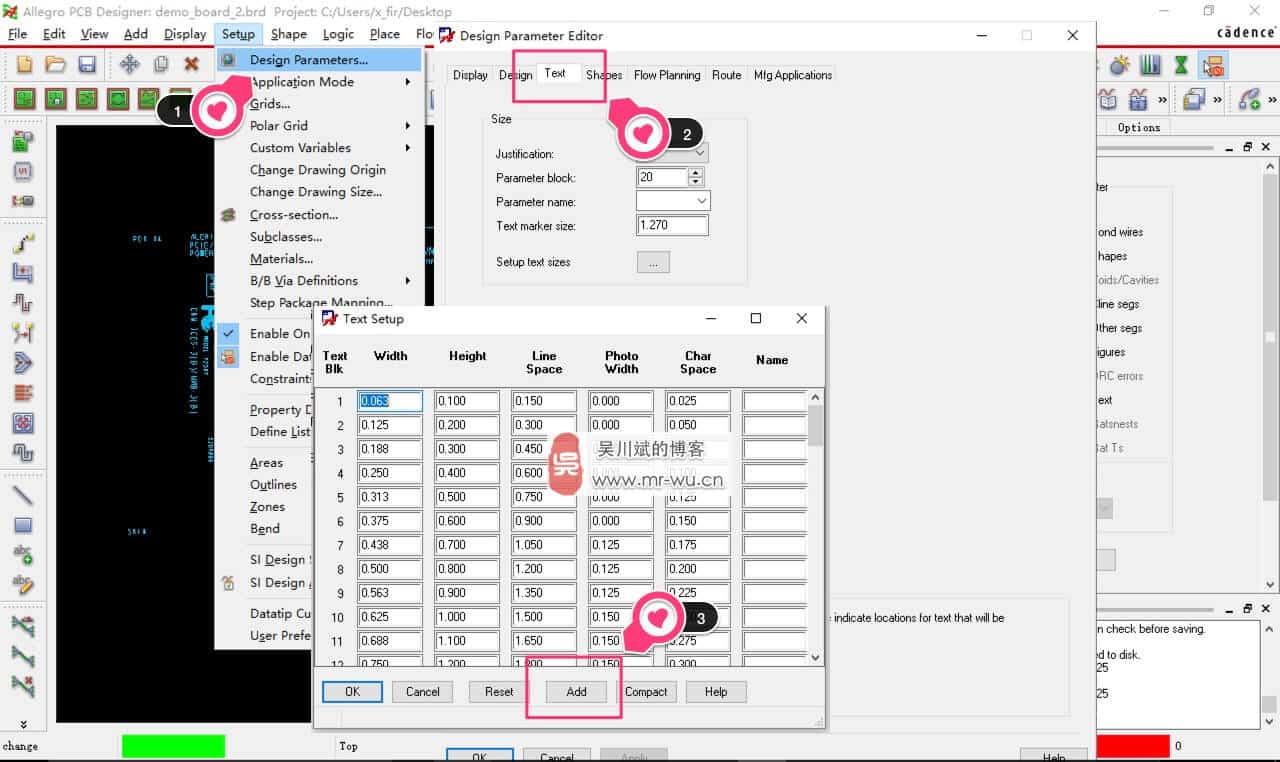1280x762 pixels.
Task: Click Reset button in Text Setup
Action: click(x=499, y=691)
